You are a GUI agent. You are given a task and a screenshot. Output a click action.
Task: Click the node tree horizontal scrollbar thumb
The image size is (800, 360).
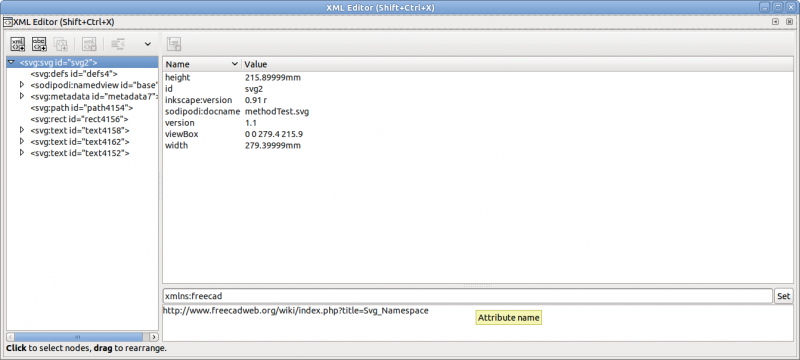78,337
